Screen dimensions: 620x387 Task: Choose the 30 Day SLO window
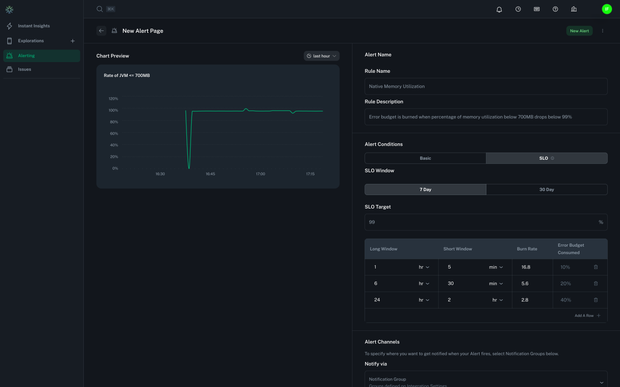point(546,189)
